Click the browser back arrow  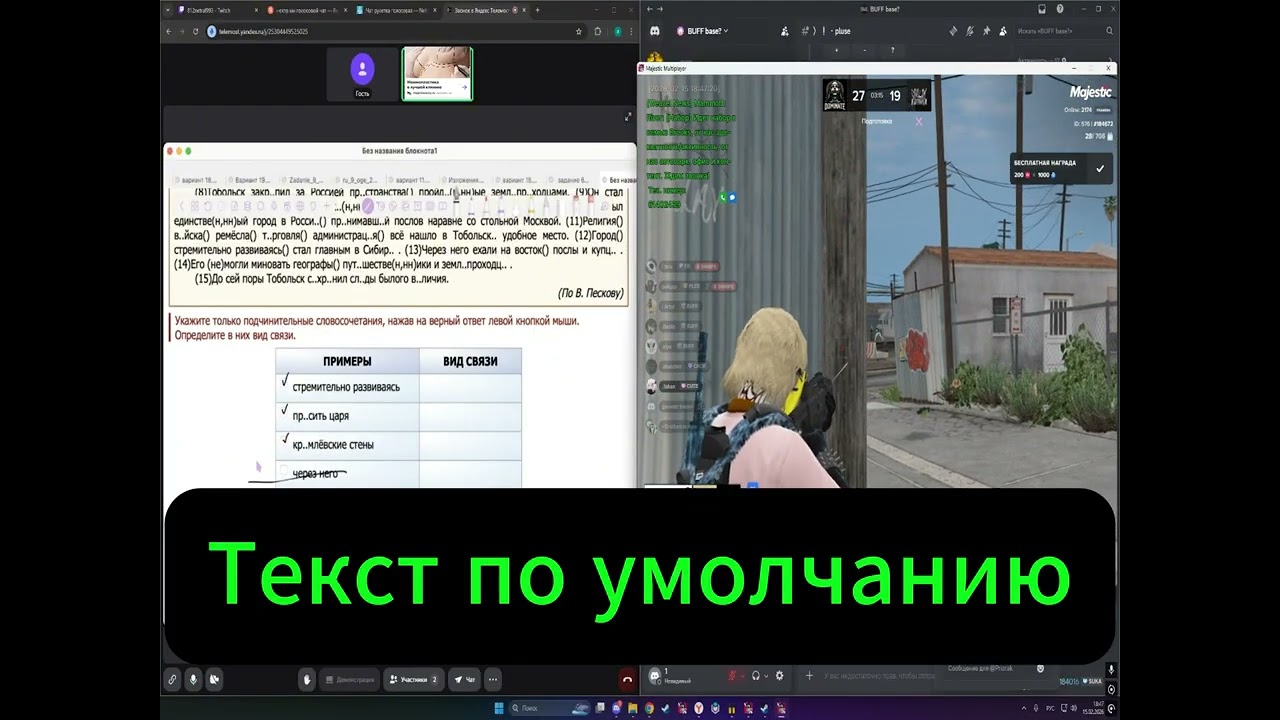pyautogui.click(x=168, y=31)
